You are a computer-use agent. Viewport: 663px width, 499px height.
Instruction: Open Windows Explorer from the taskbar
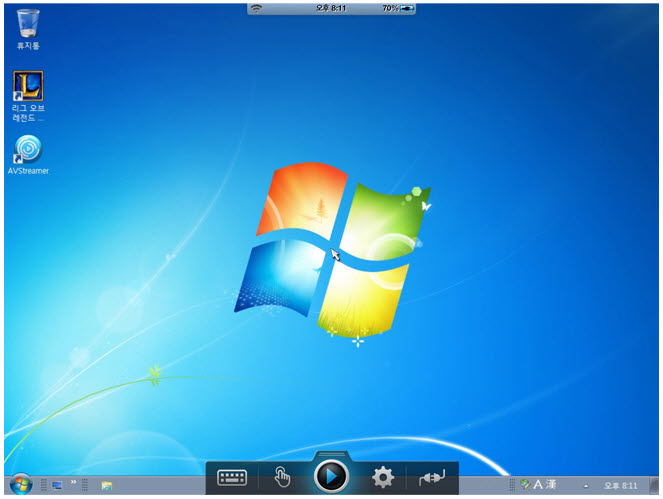[x=107, y=485]
